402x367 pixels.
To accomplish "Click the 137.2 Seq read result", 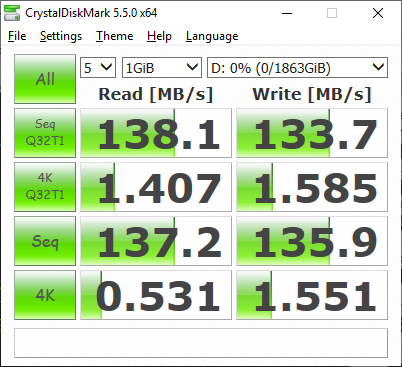I will pyautogui.click(x=156, y=241).
